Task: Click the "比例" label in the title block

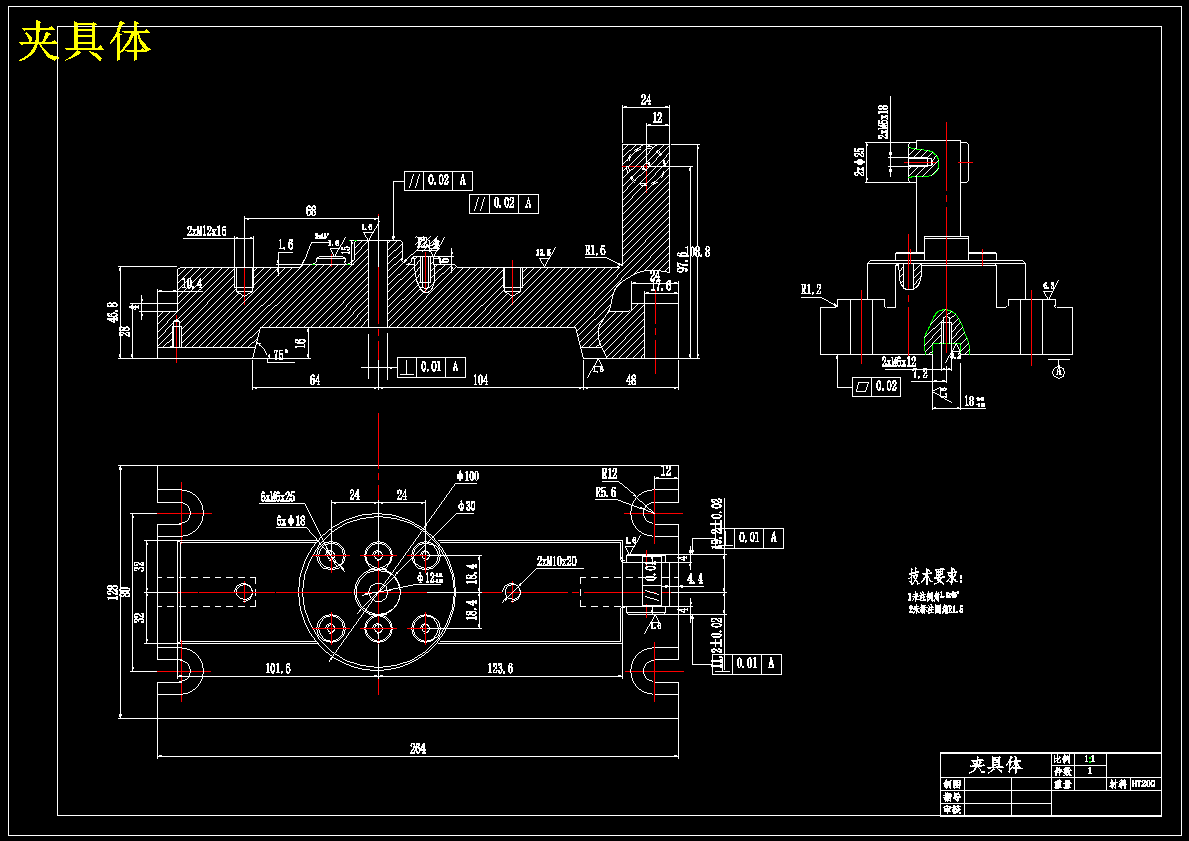Action: pos(1062,759)
